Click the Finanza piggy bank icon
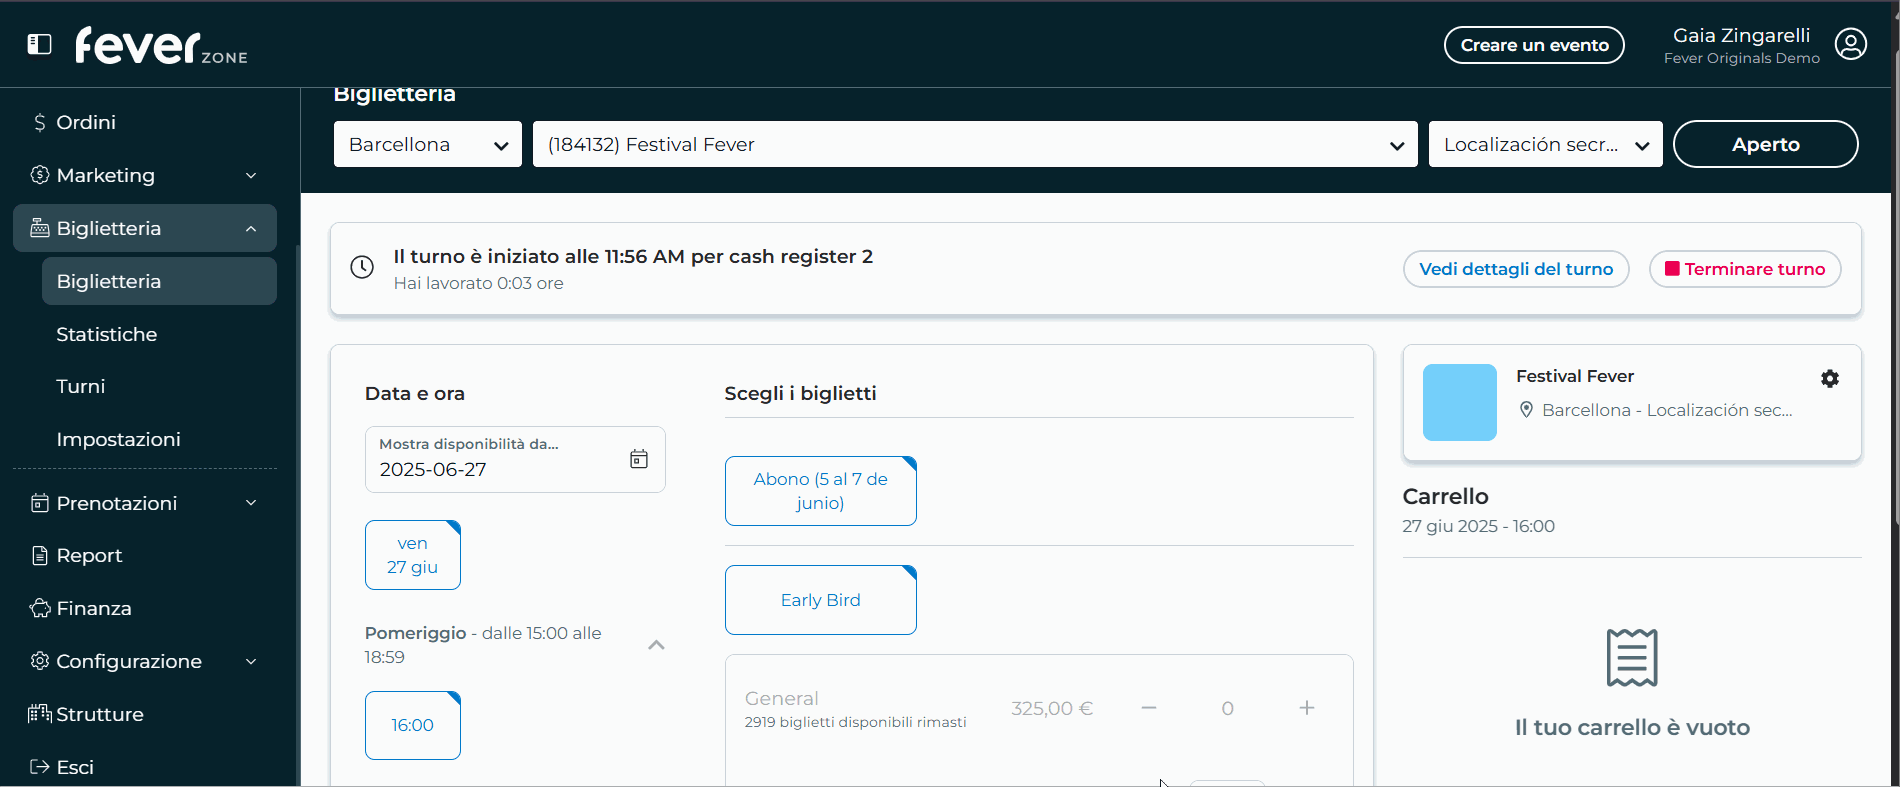This screenshot has height=787, width=1900. [x=40, y=608]
